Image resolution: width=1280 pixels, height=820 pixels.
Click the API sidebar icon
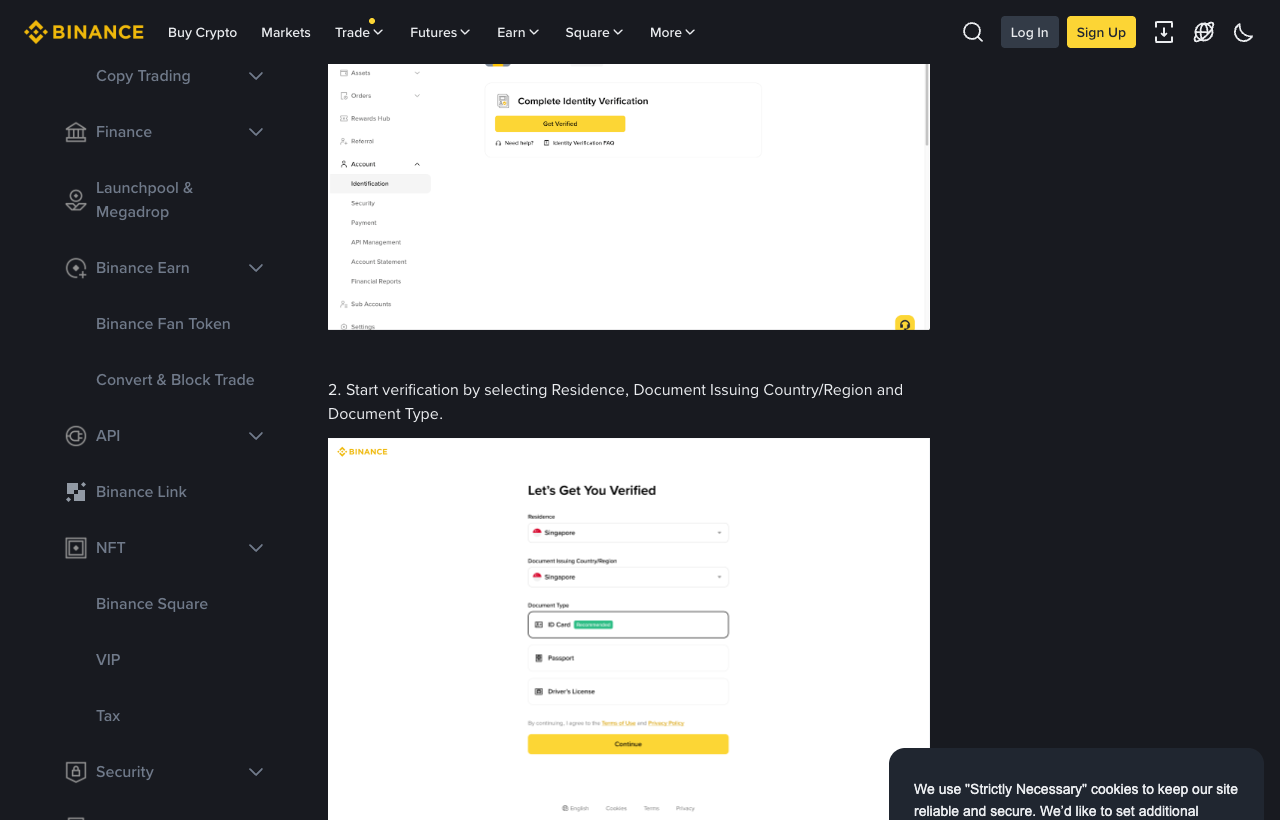(x=76, y=436)
